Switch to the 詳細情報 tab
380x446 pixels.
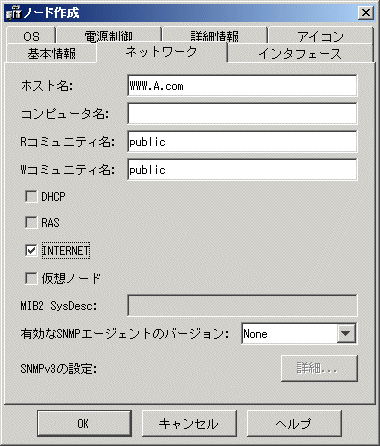[215, 35]
